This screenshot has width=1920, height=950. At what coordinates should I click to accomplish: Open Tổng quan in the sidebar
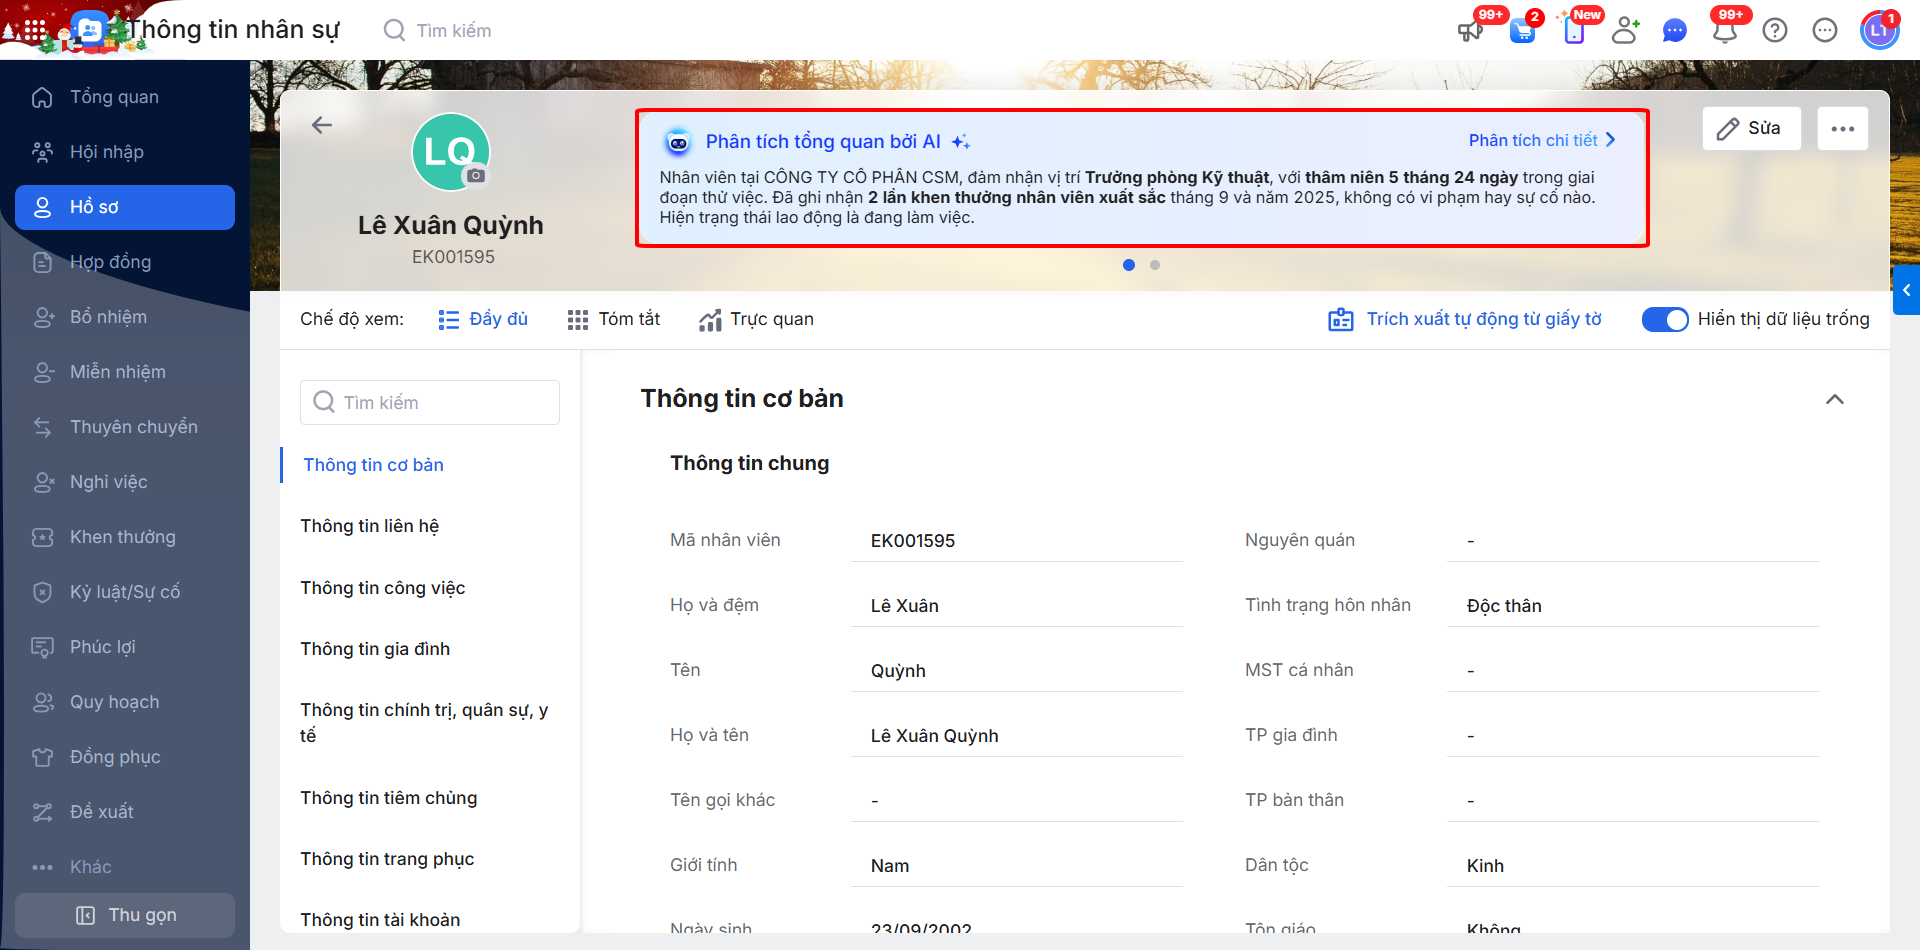pos(125,97)
